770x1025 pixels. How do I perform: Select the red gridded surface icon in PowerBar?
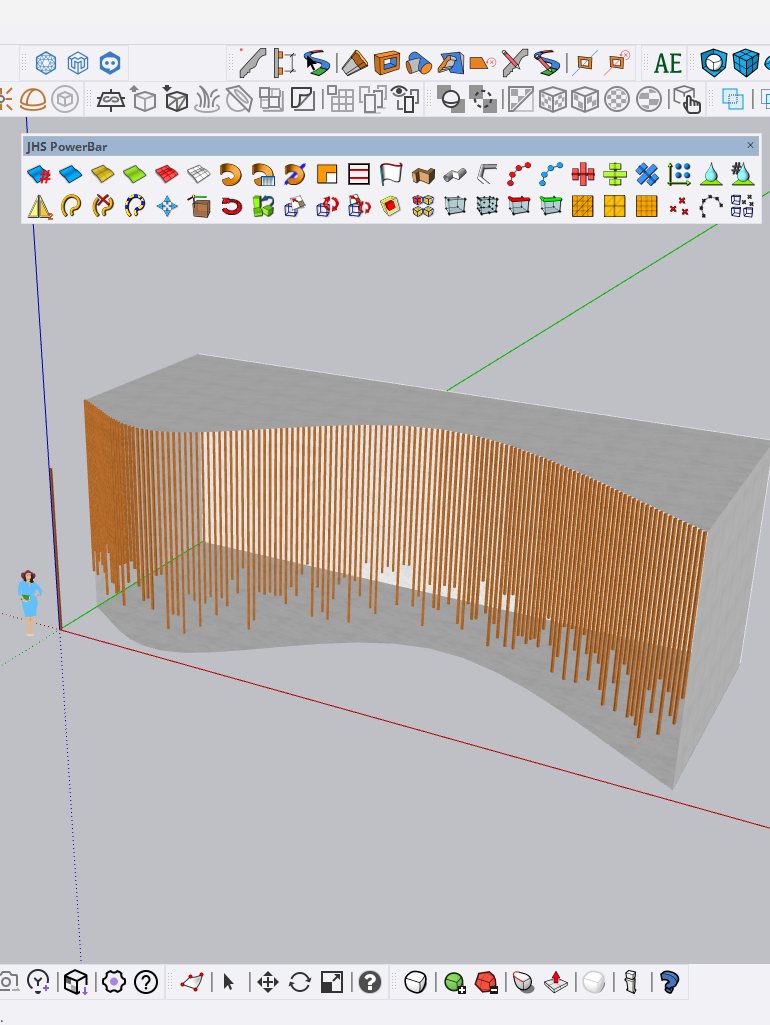click(167, 175)
